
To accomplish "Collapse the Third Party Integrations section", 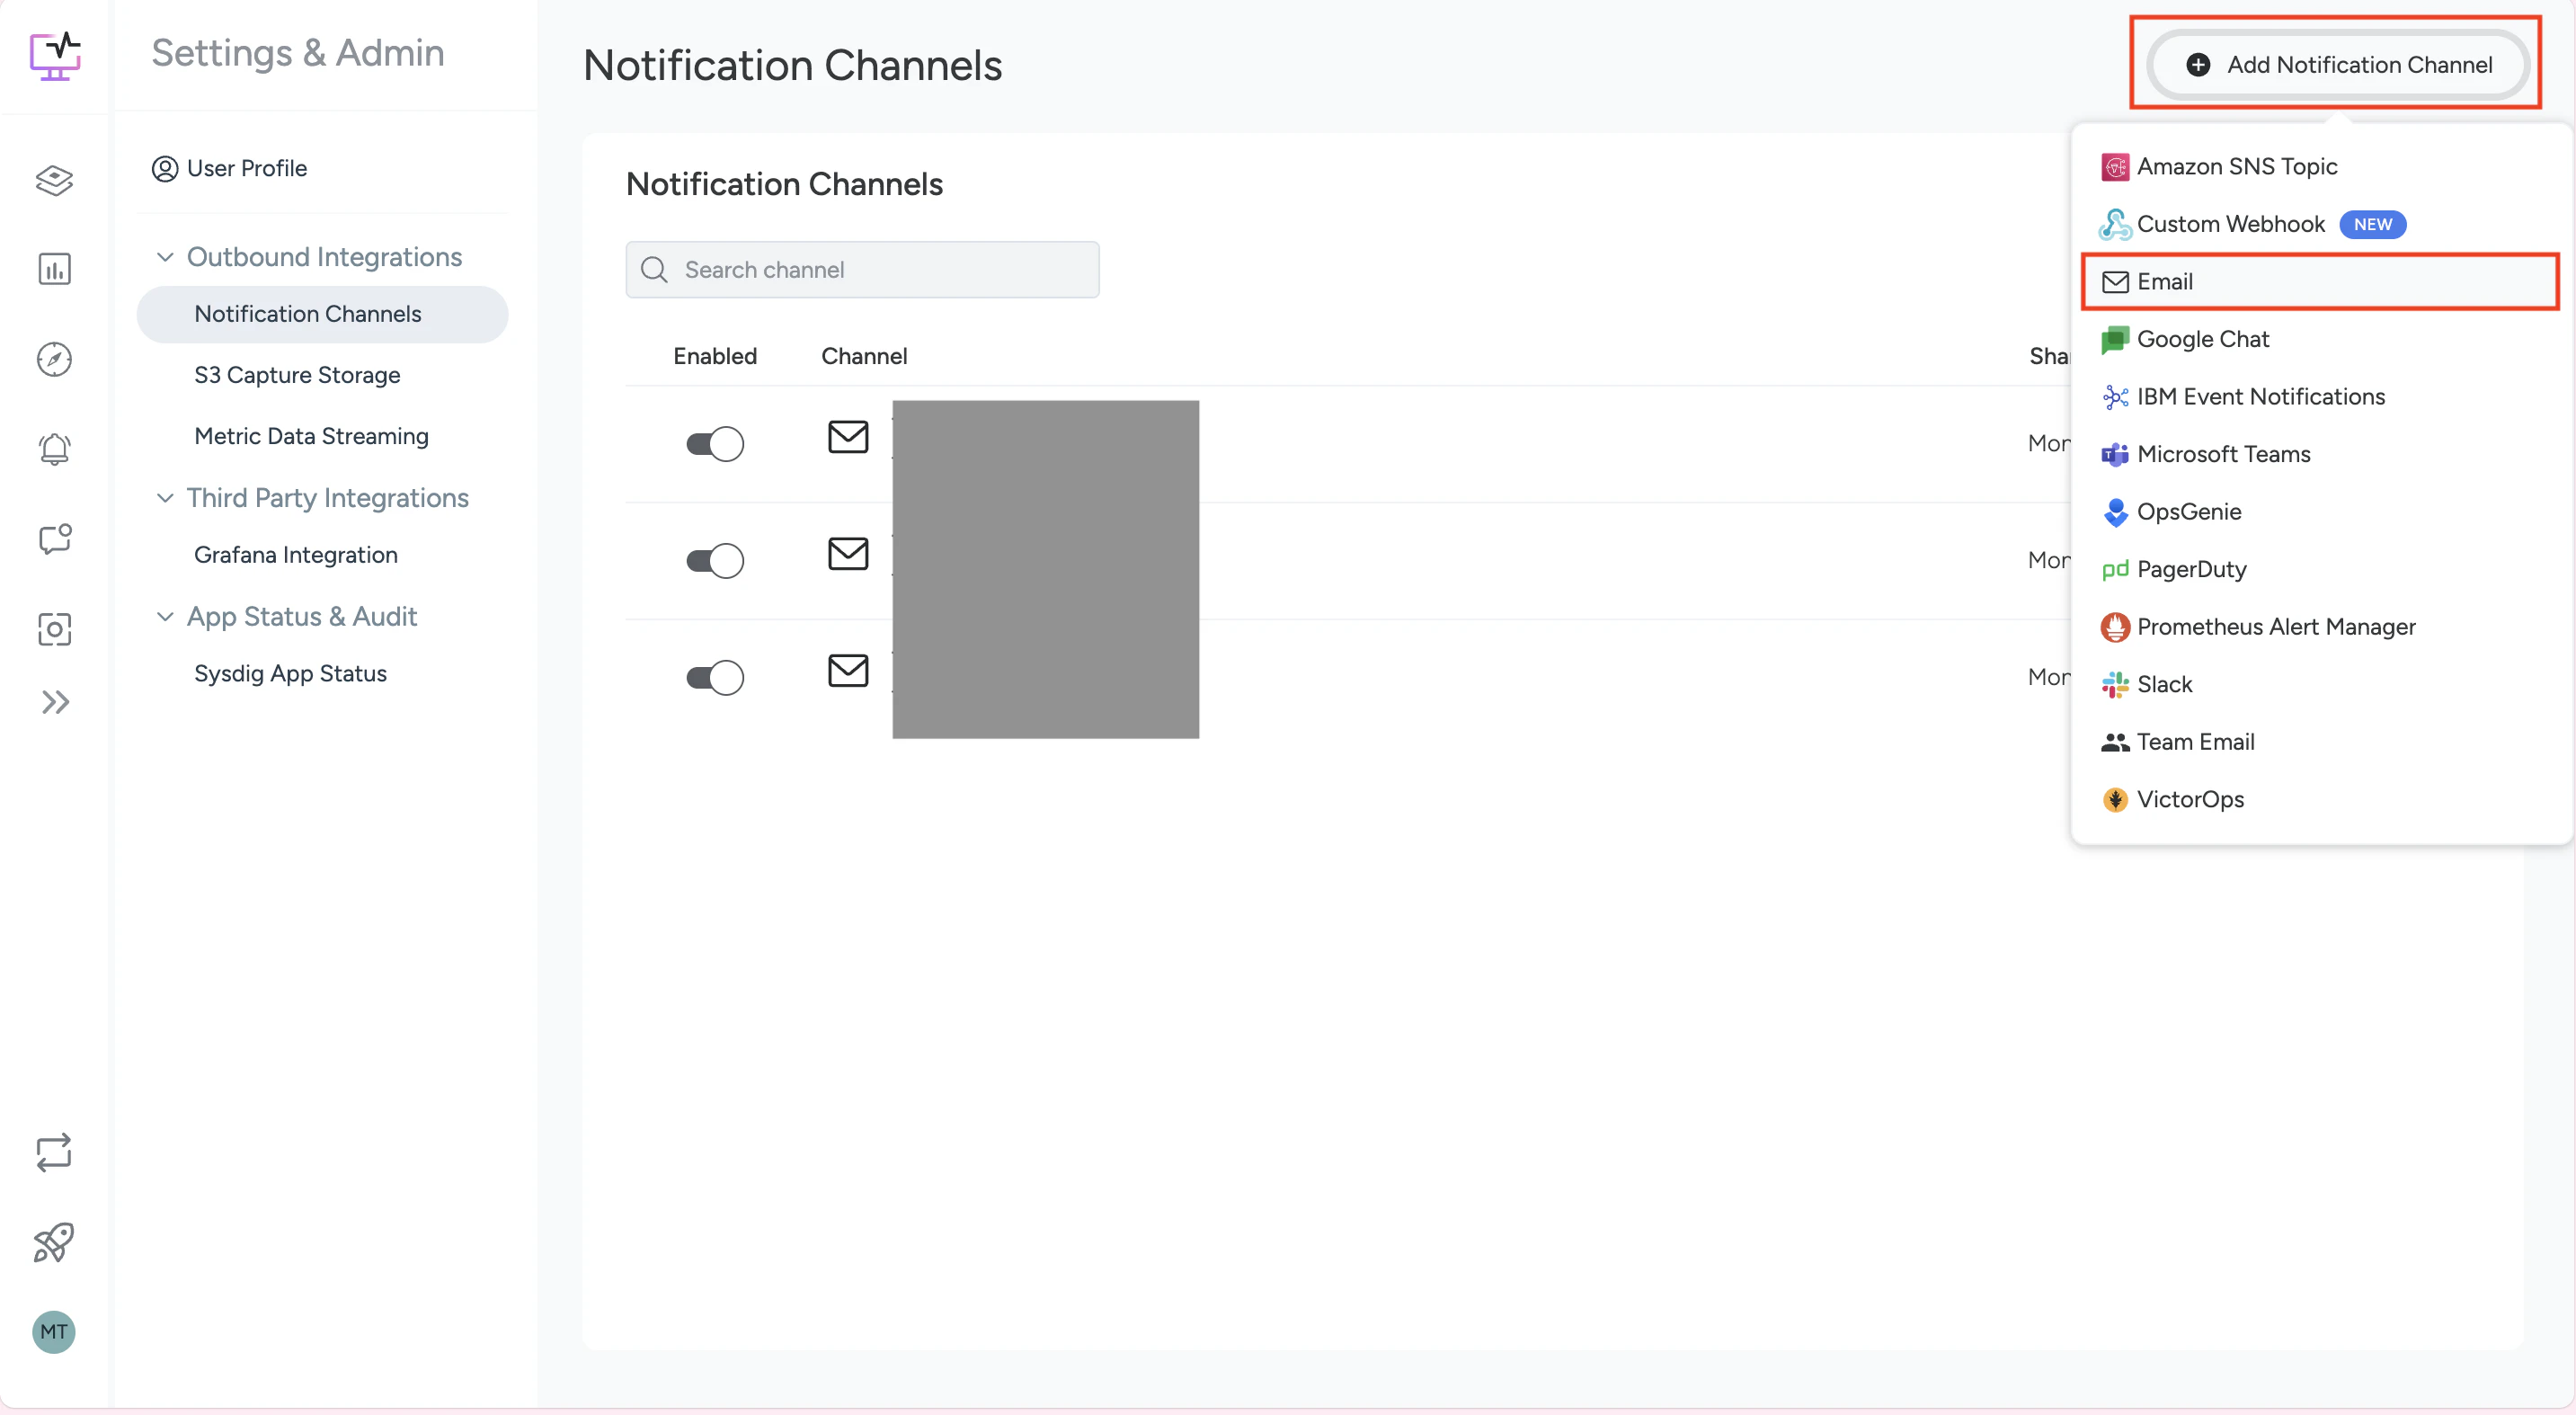I will (x=165, y=498).
